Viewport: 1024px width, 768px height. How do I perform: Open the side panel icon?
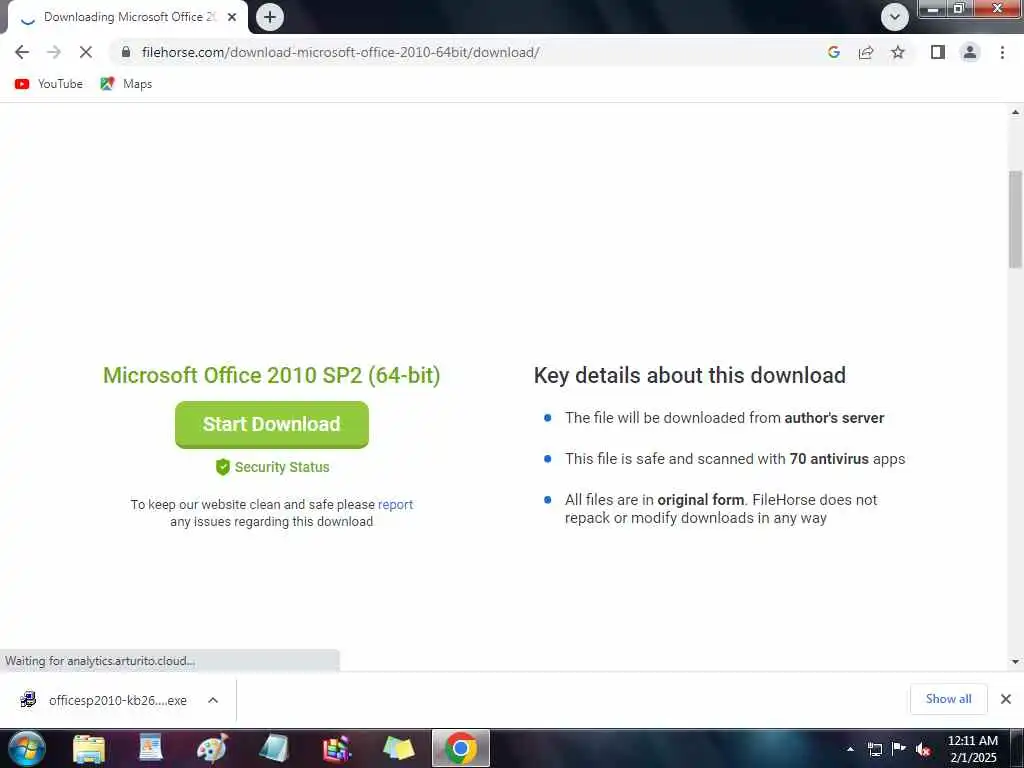(x=938, y=52)
